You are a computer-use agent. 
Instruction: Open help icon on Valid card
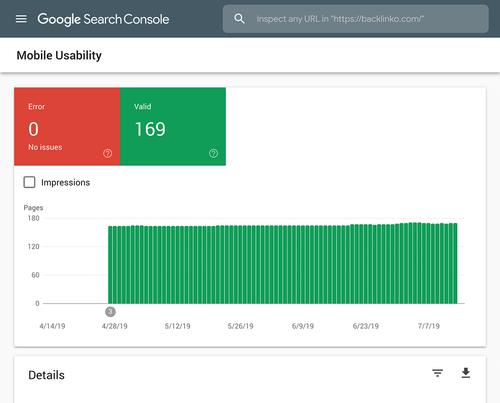213,153
